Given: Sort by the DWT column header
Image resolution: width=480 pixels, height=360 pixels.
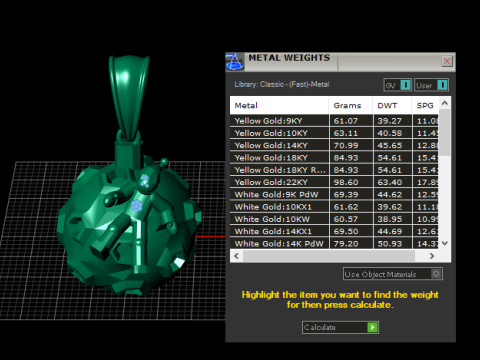Looking at the screenshot, I should pos(392,106).
